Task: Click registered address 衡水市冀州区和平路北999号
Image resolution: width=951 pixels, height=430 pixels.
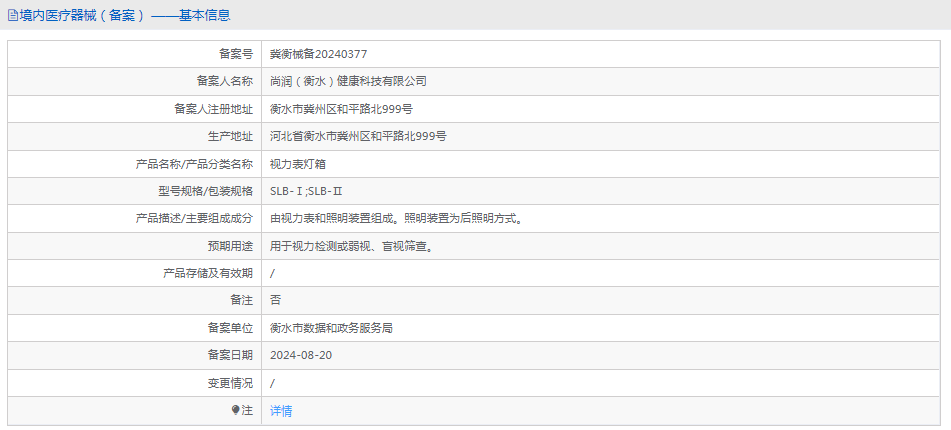Action: (341, 109)
